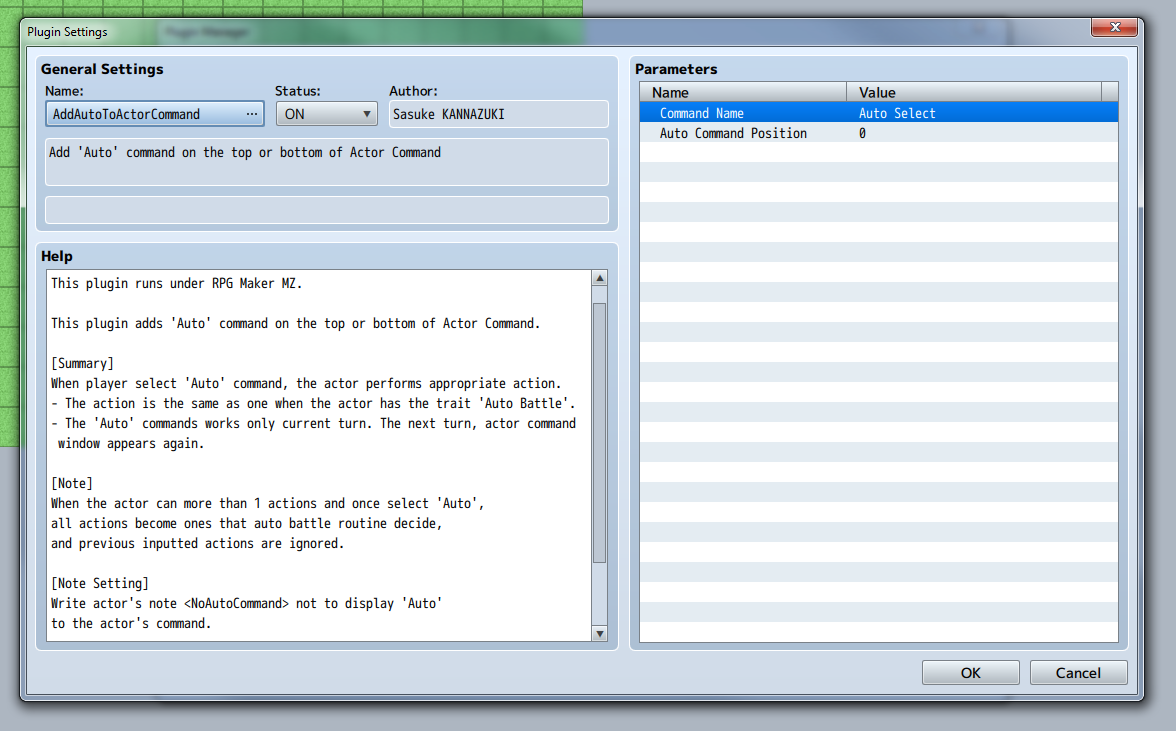Click the Help panel scroll-up arrow
Image resolution: width=1176 pixels, height=731 pixels.
tap(601, 277)
